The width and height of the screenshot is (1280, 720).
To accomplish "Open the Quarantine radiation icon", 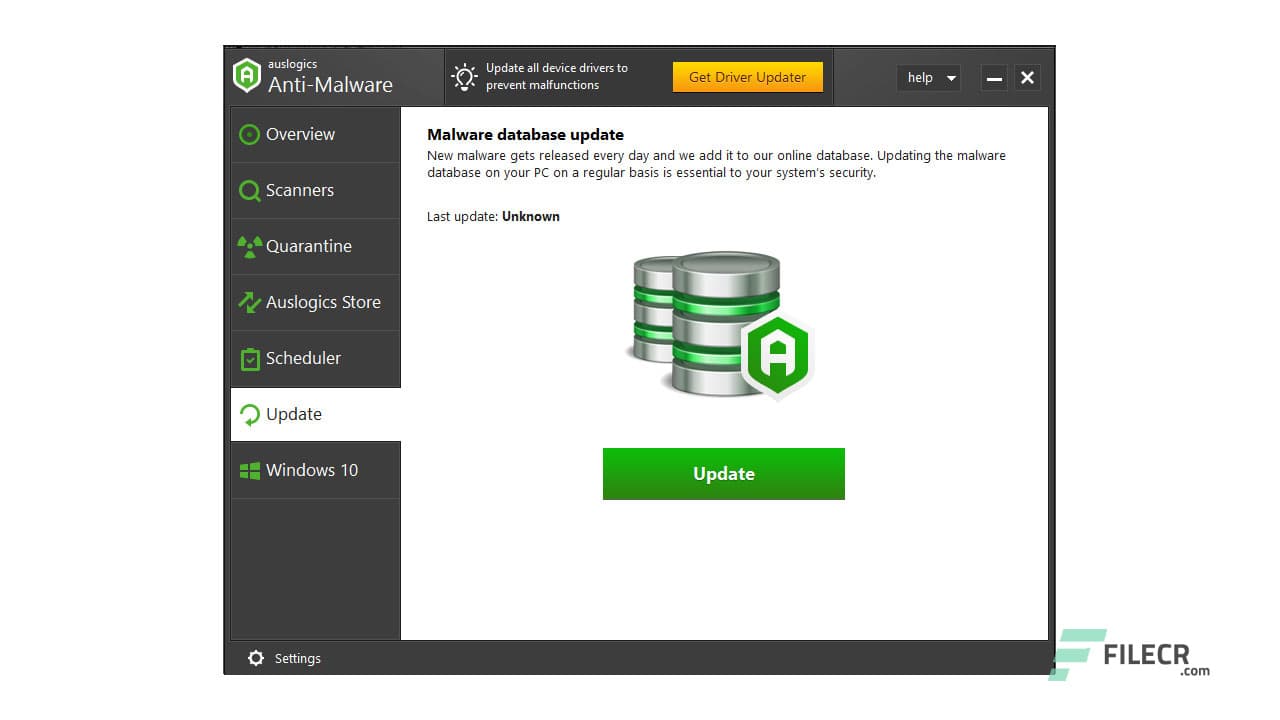I will (249, 246).
